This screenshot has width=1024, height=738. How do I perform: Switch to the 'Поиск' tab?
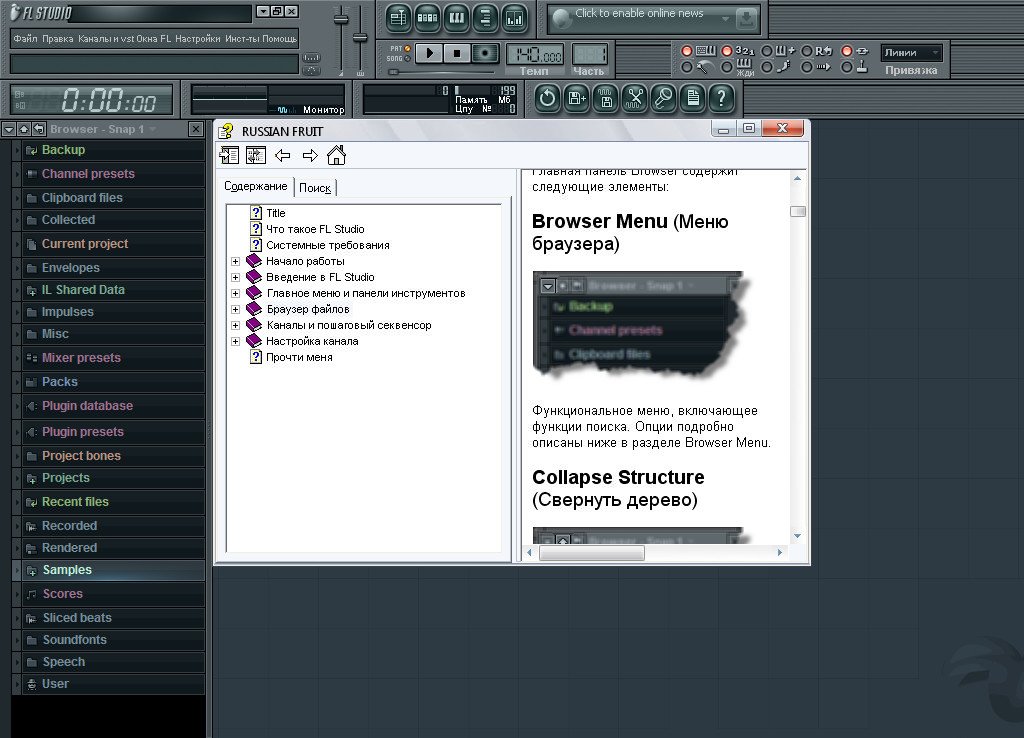click(x=315, y=188)
